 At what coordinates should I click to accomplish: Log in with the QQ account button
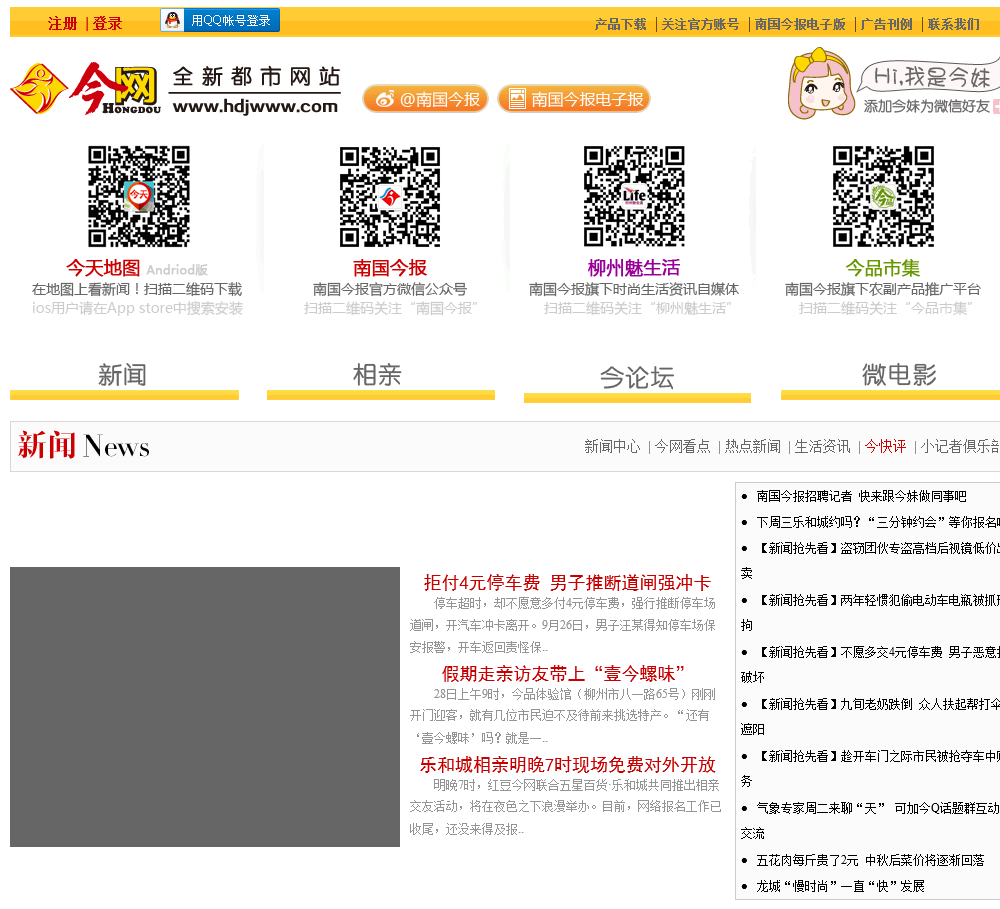pyautogui.click(x=220, y=20)
